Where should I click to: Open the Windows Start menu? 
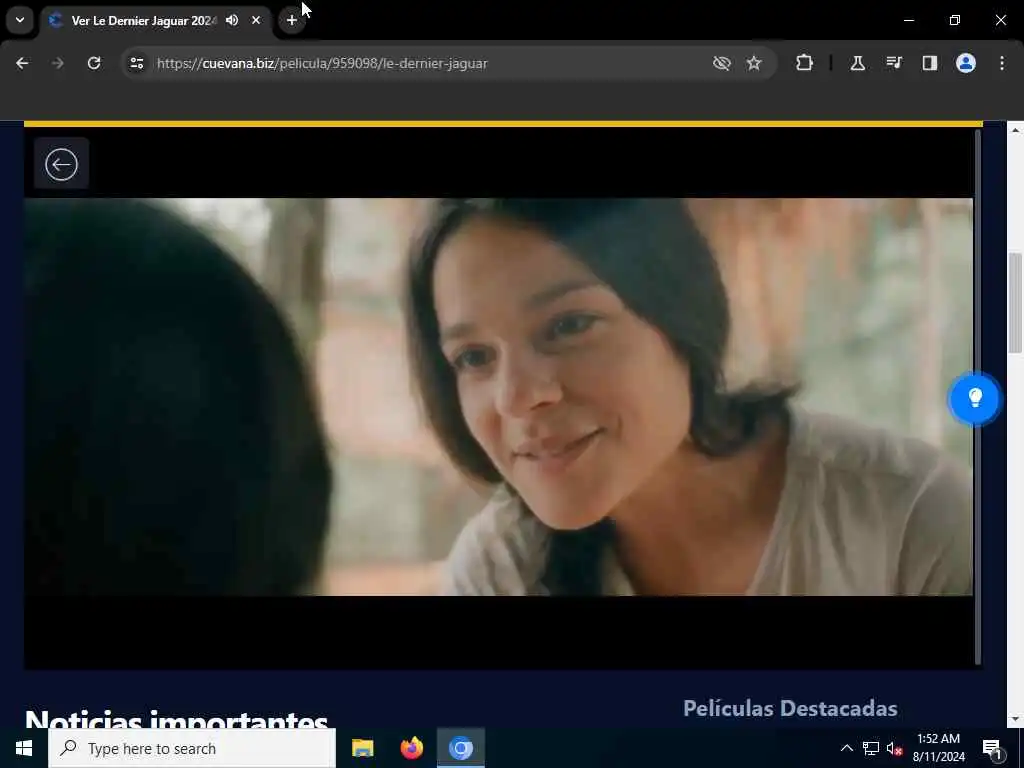point(24,748)
